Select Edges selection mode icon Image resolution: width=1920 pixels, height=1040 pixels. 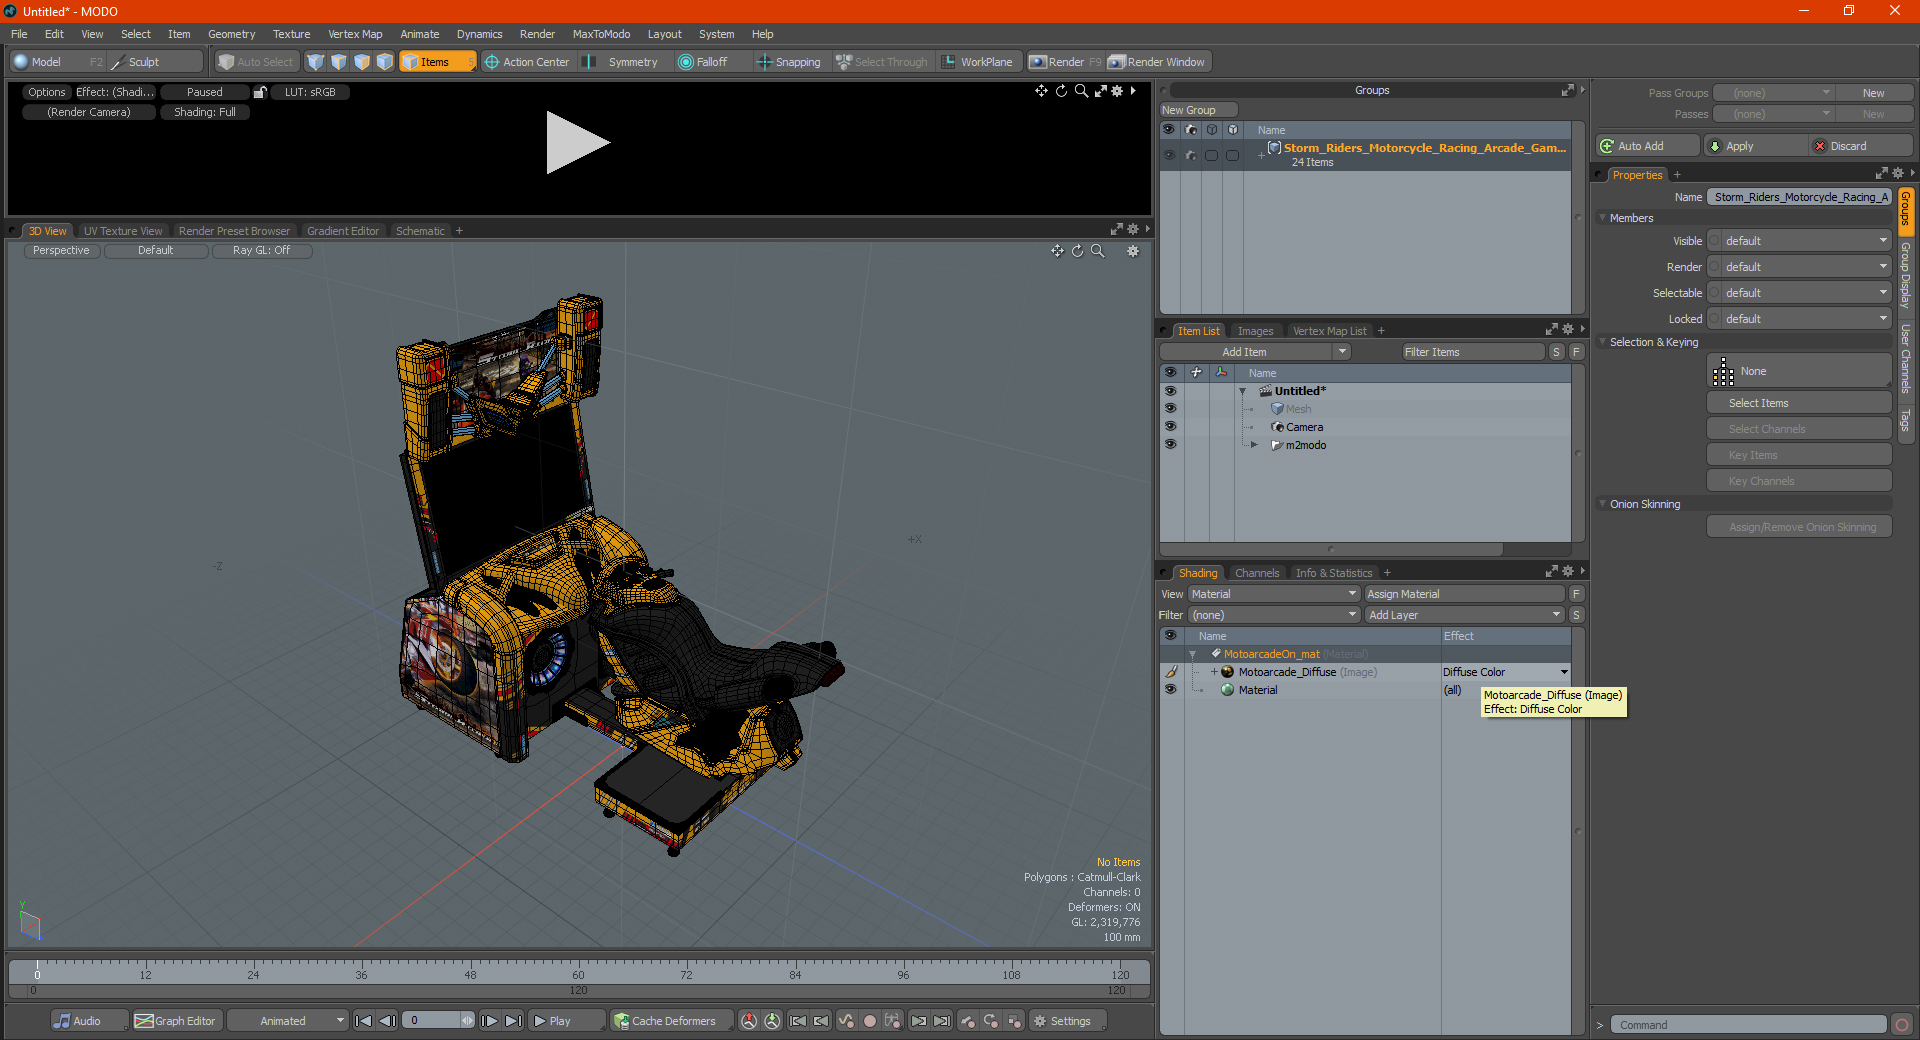pyautogui.click(x=339, y=62)
